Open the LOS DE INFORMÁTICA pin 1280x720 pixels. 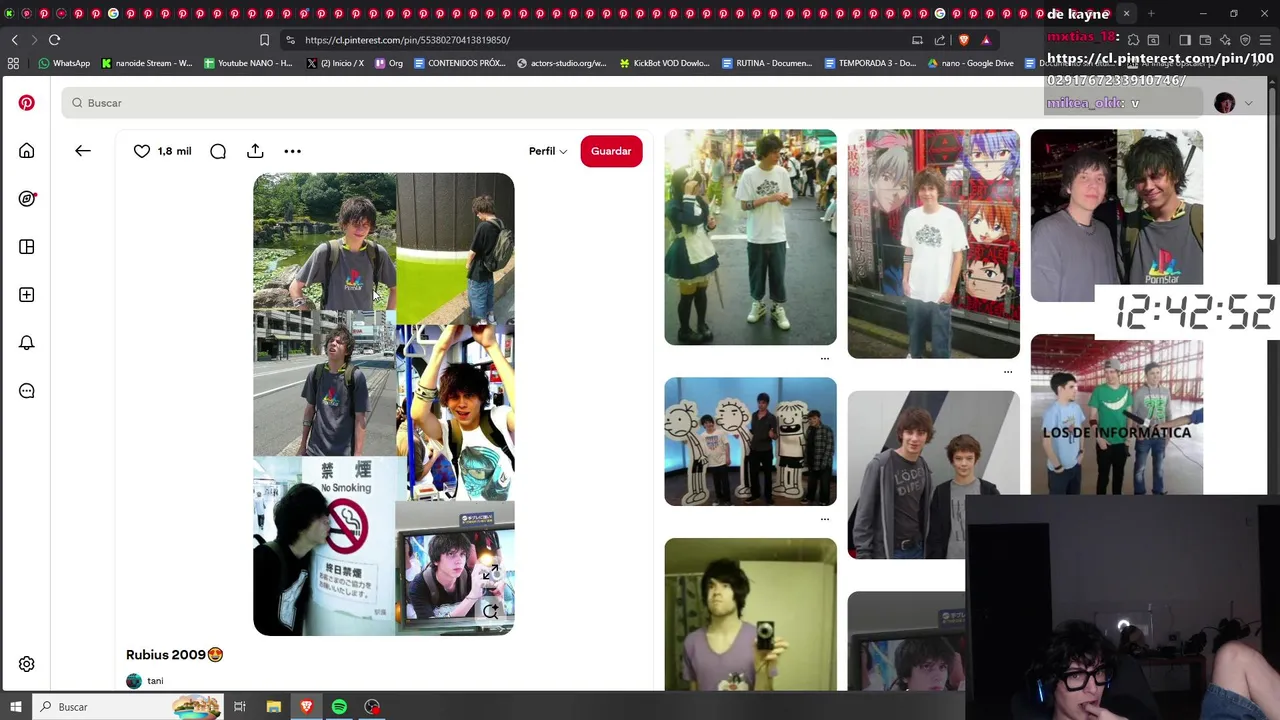click(x=1117, y=414)
